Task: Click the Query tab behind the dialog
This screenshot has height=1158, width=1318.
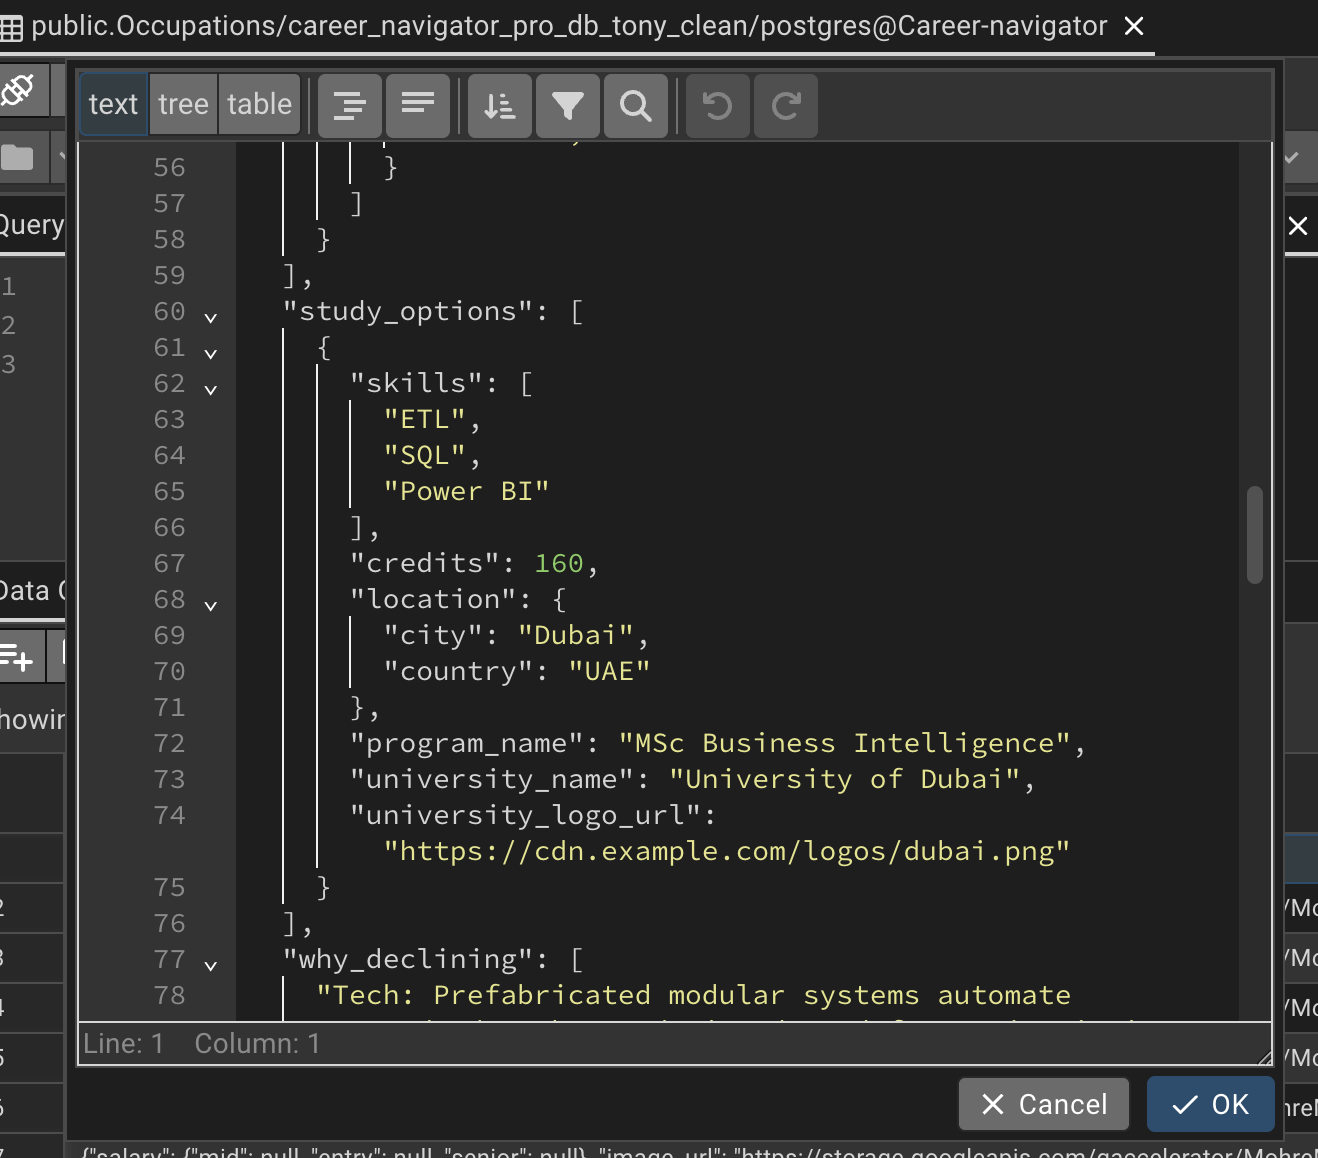Action: tap(32, 225)
